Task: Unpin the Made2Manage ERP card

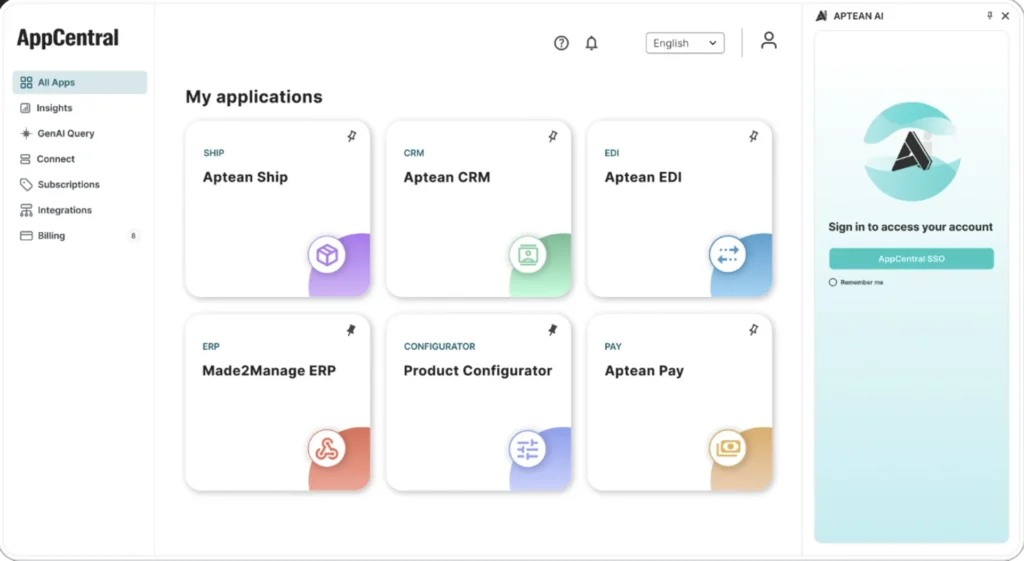Action: (x=351, y=330)
